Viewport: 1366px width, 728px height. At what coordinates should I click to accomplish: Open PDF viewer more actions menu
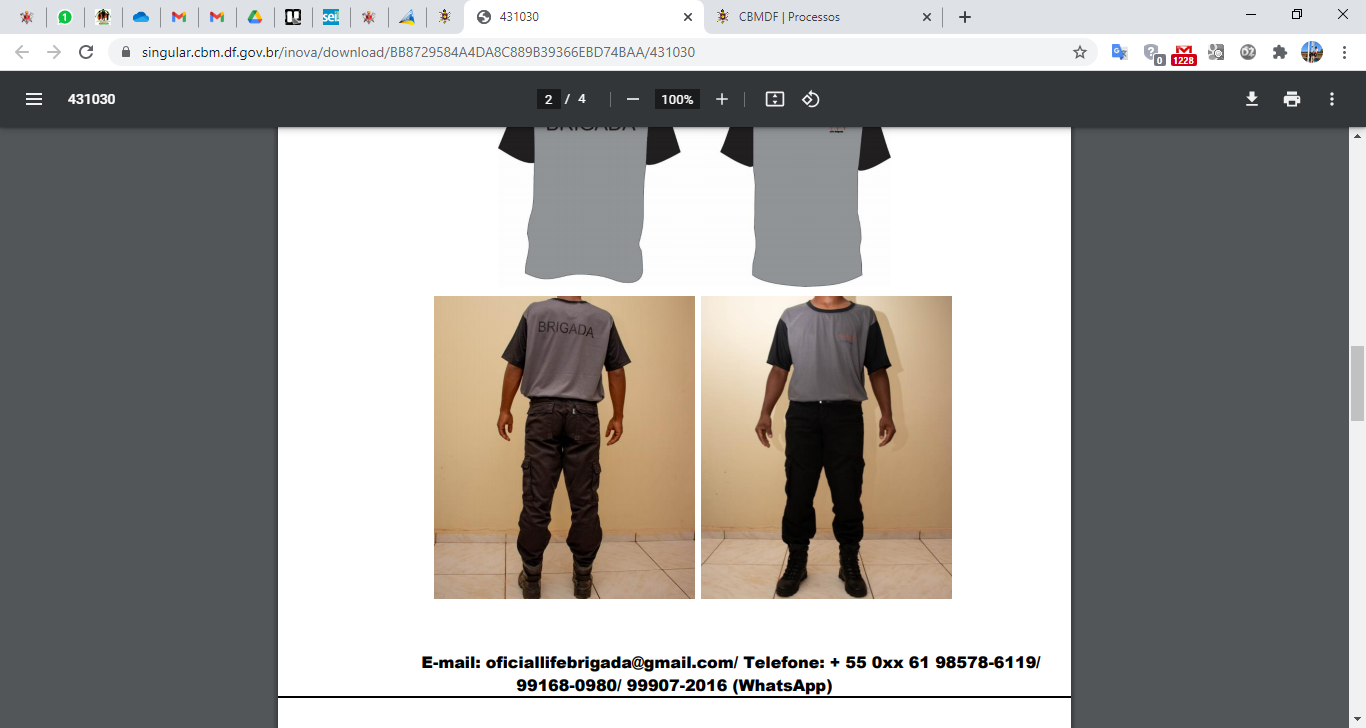click(x=1332, y=99)
